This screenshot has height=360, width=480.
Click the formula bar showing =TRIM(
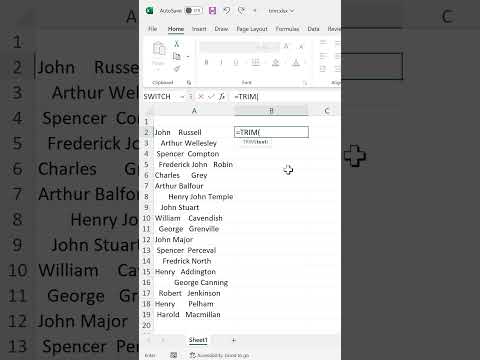click(x=287, y=97)
